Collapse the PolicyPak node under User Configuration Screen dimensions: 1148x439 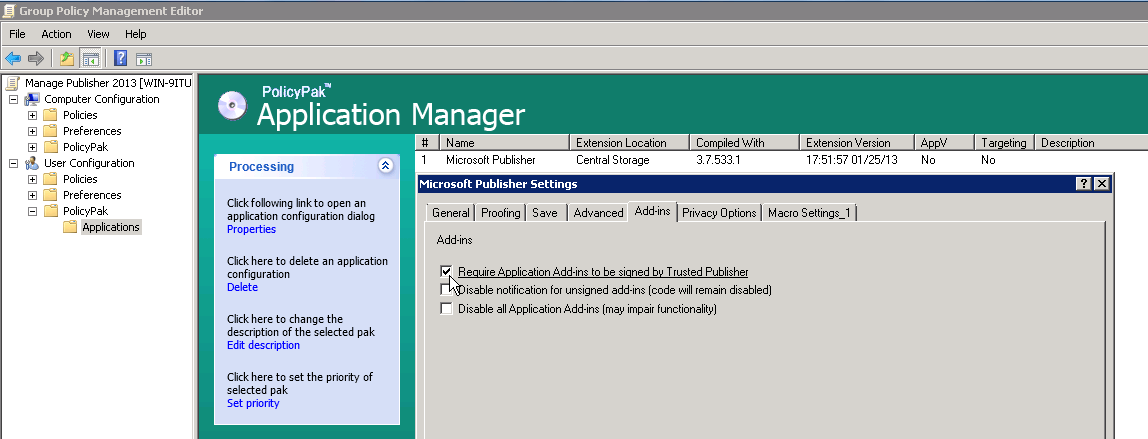pyautogui.click(x=32, y=211)
